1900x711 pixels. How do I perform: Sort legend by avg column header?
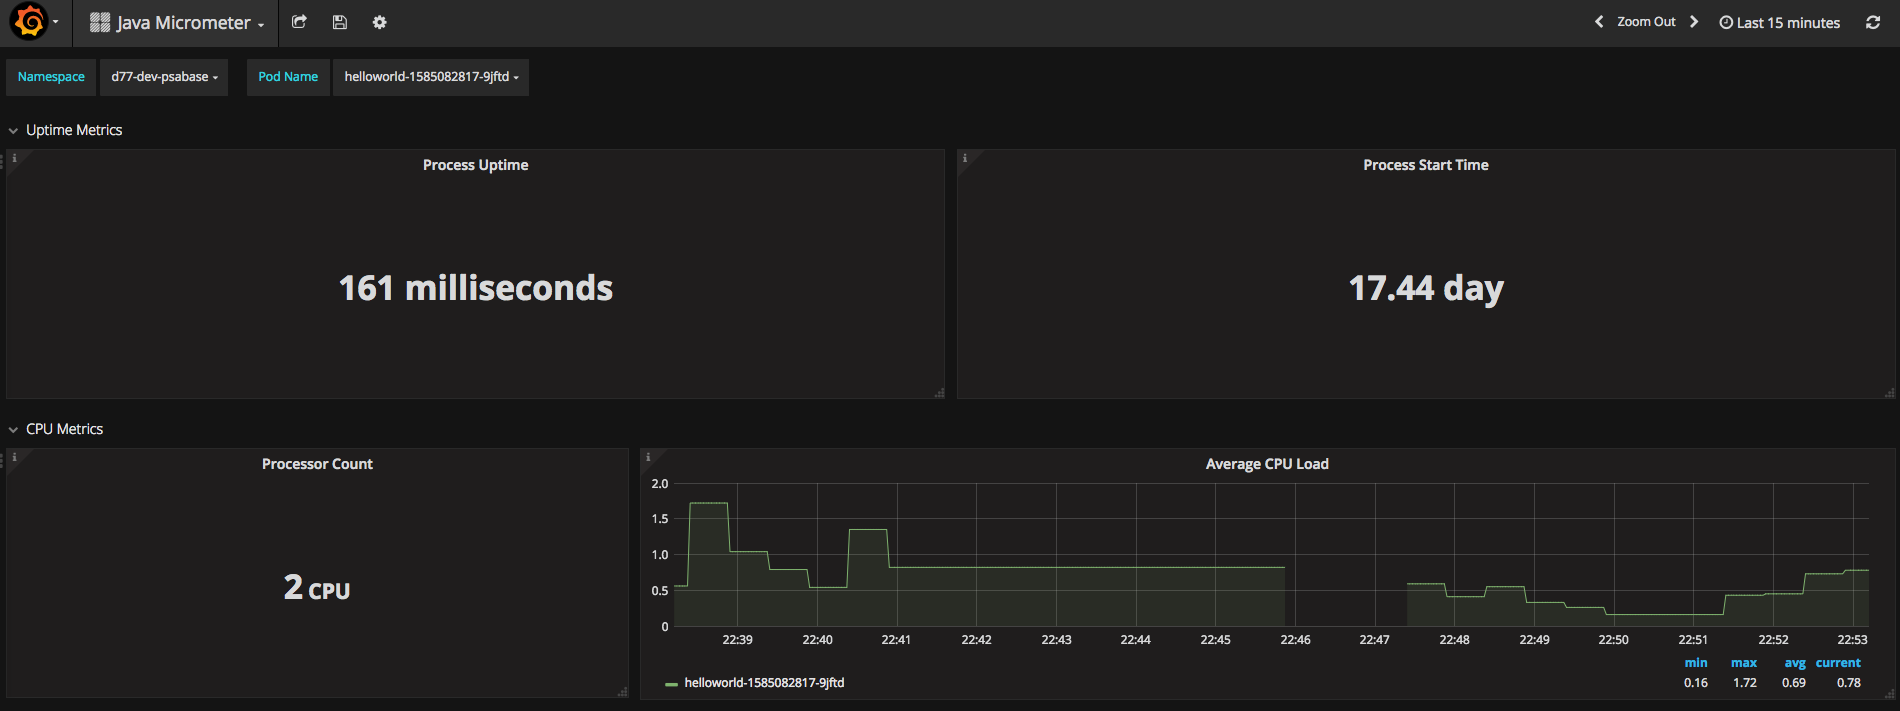[1795, 663]
